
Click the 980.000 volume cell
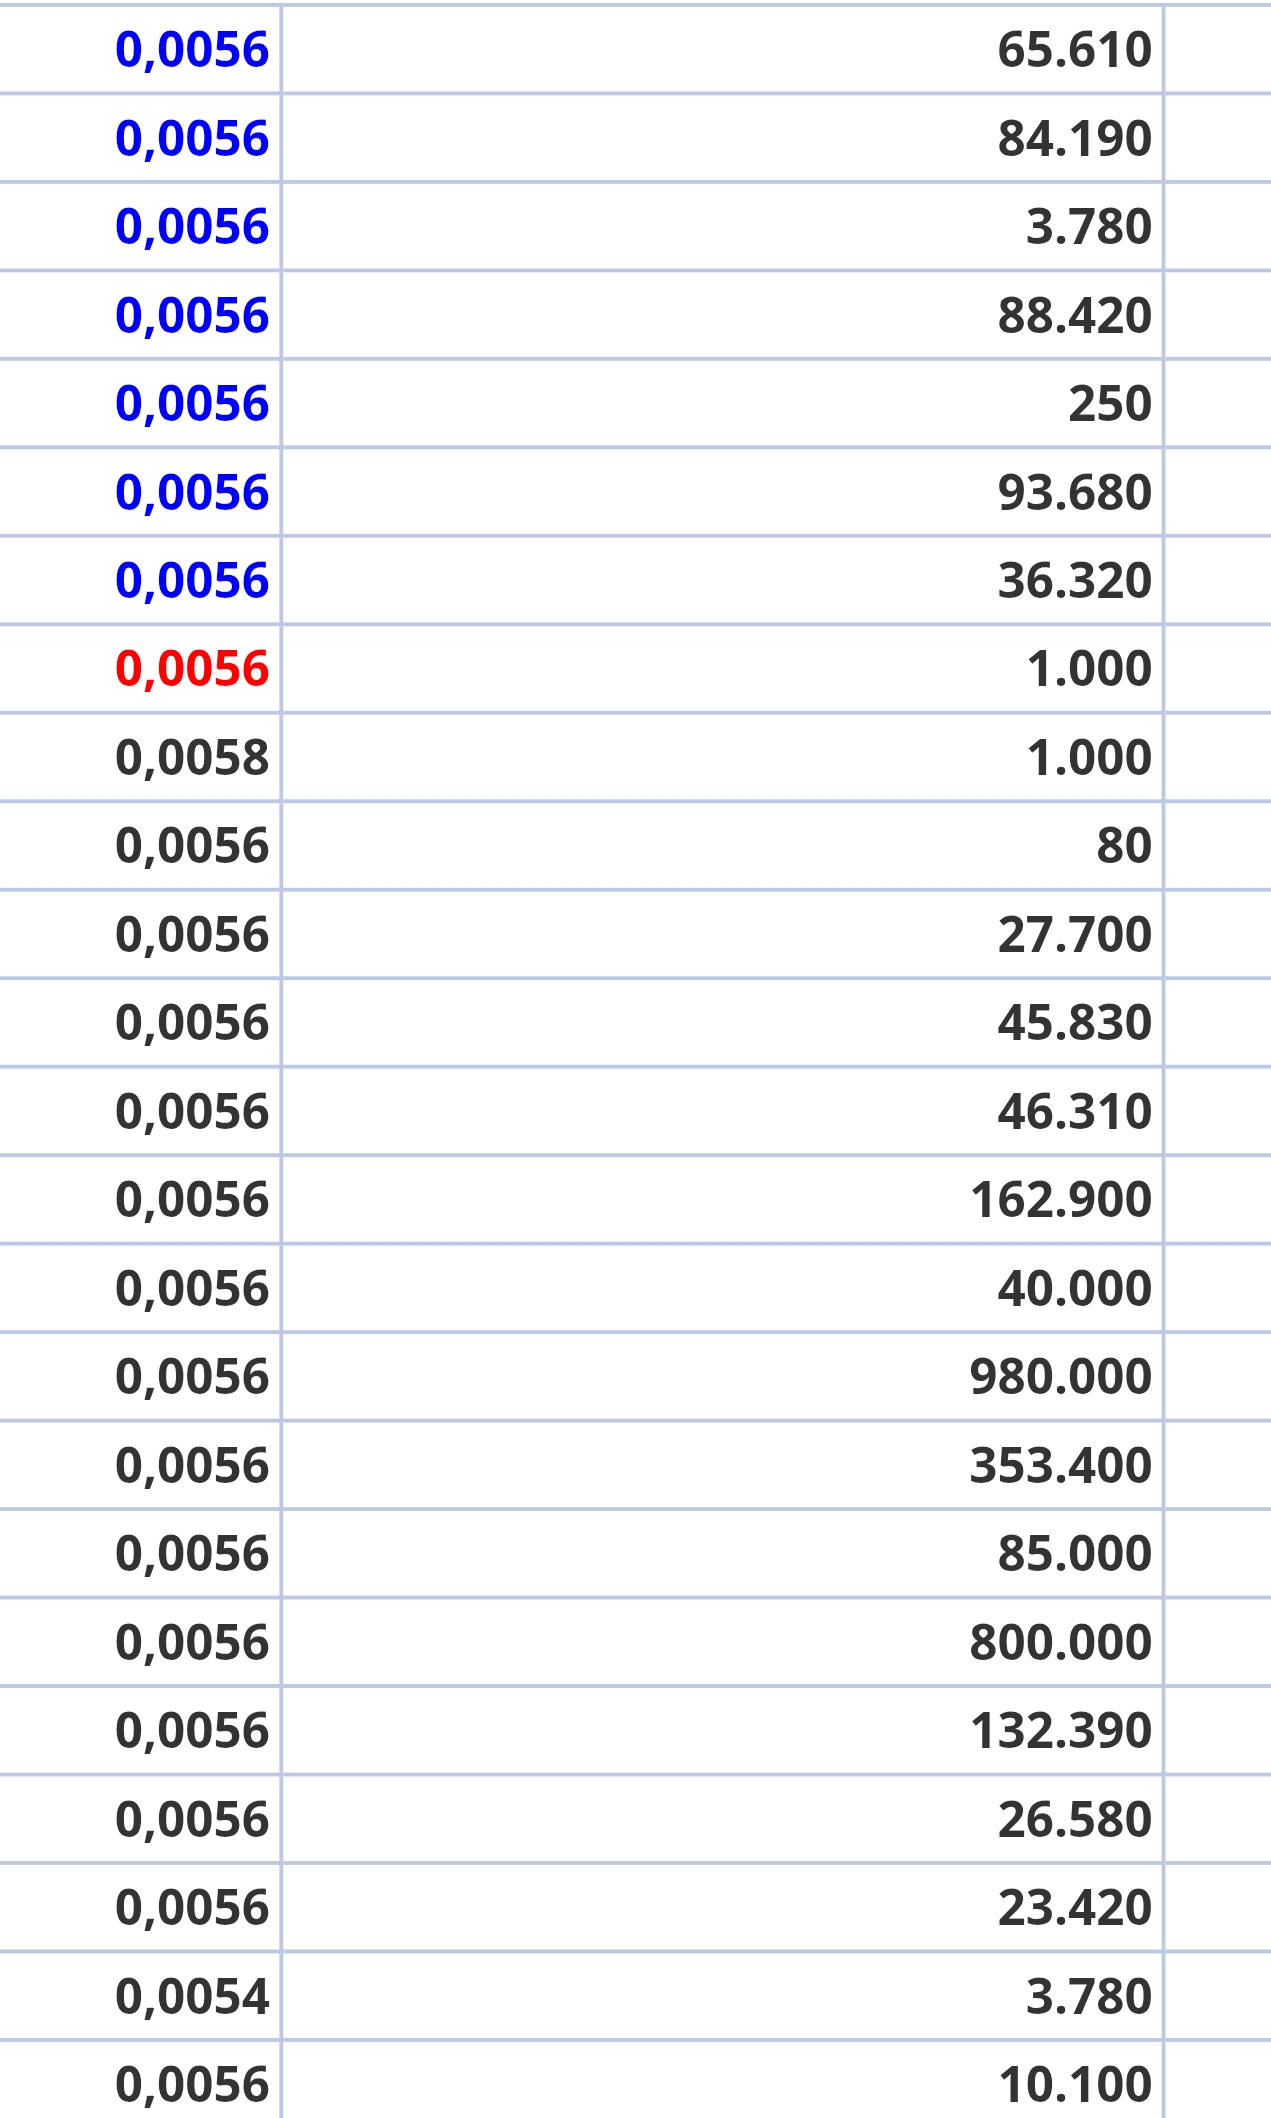point(1060,1376)
